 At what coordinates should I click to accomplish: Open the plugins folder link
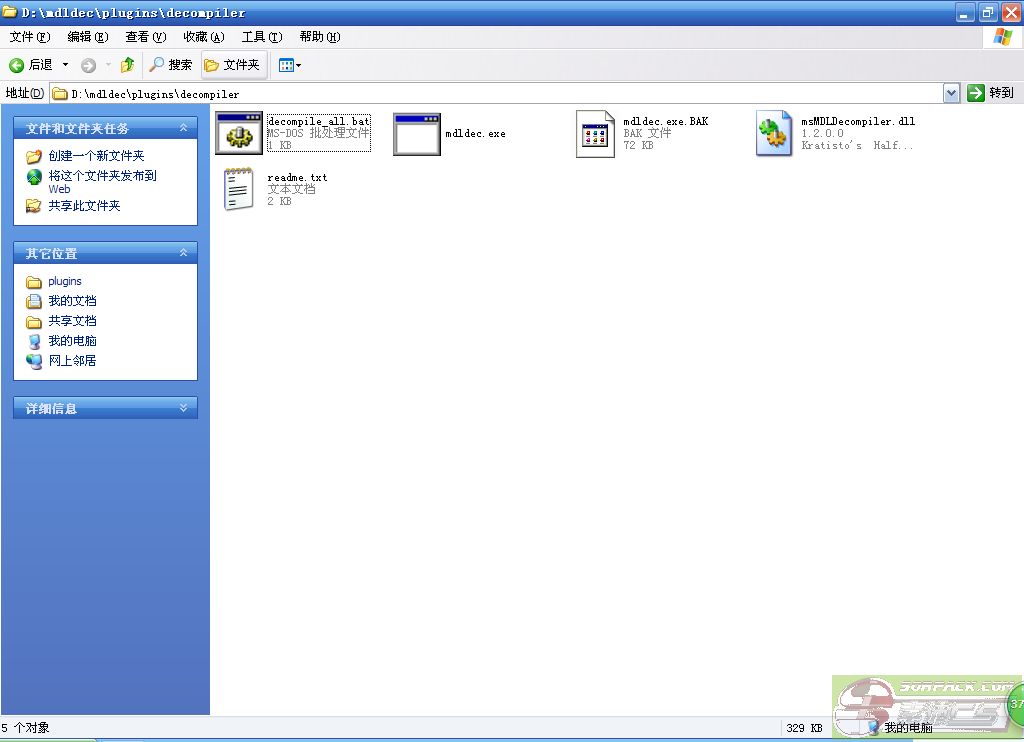pos(65,281)
